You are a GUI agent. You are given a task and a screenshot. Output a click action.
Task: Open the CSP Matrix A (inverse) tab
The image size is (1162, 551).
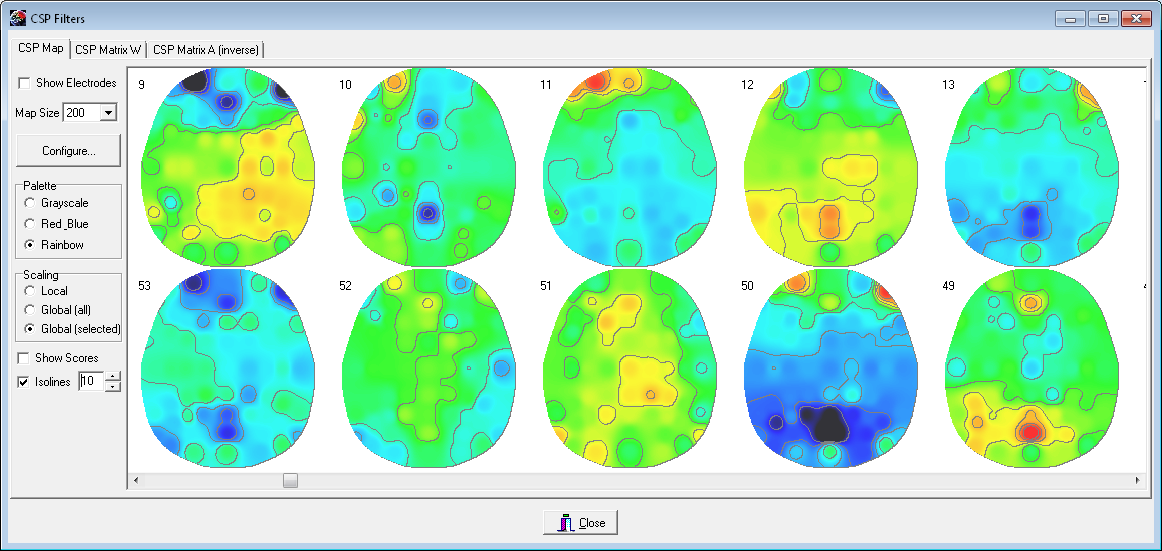206,50
